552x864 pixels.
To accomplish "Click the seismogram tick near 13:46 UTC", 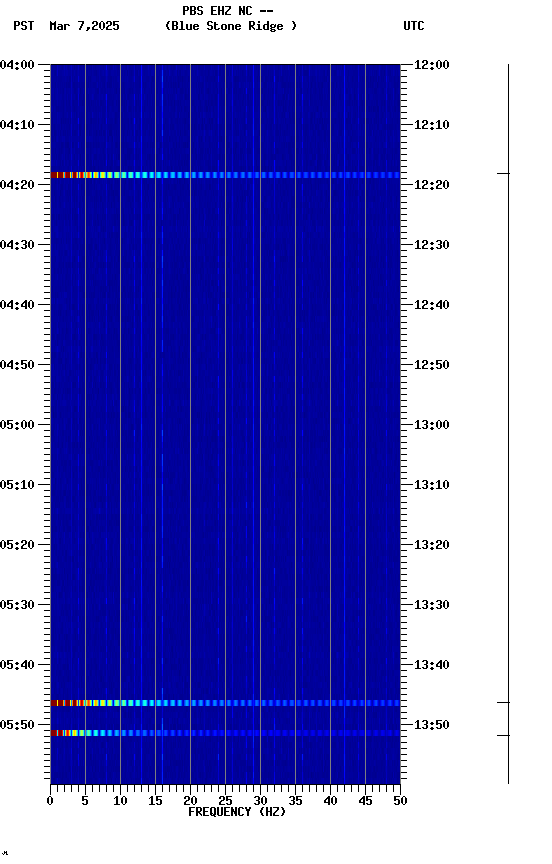I will pos(504,703).
